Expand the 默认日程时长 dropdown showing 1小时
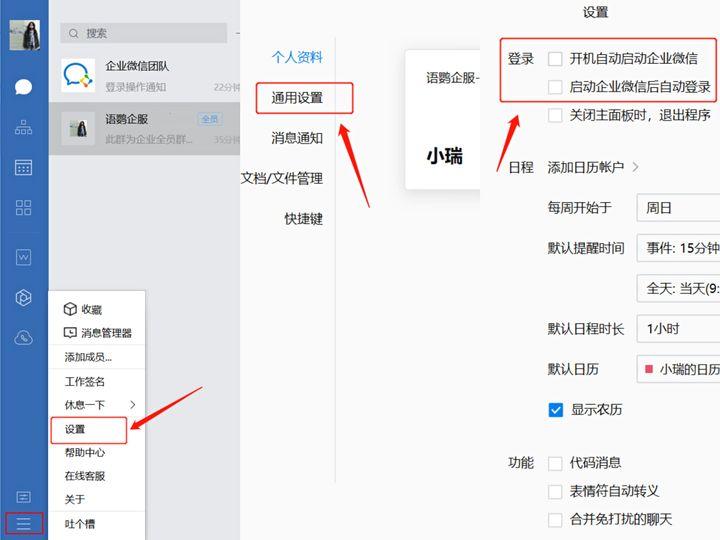 (678, 328)
